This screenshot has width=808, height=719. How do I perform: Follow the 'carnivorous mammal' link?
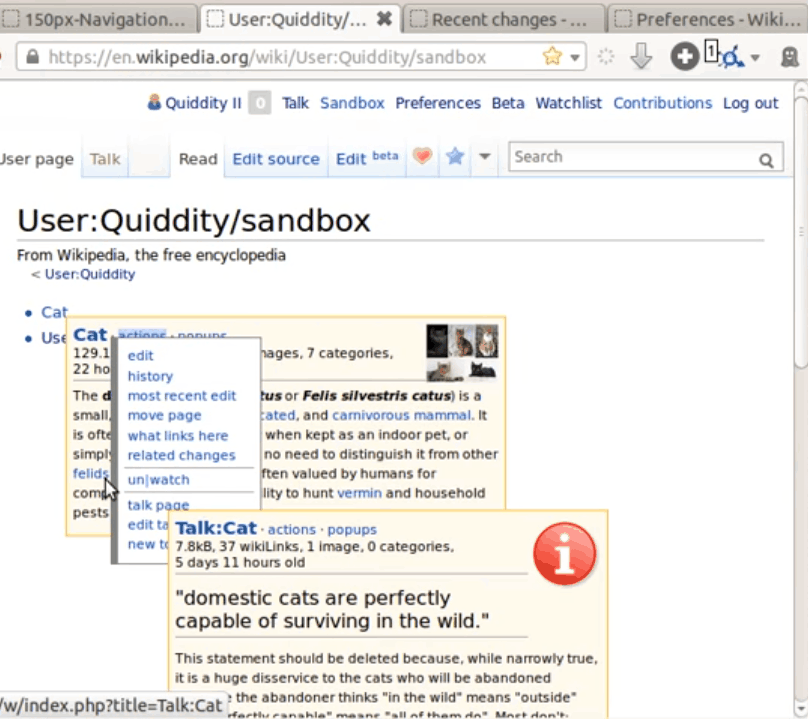[x=388, y=415]
